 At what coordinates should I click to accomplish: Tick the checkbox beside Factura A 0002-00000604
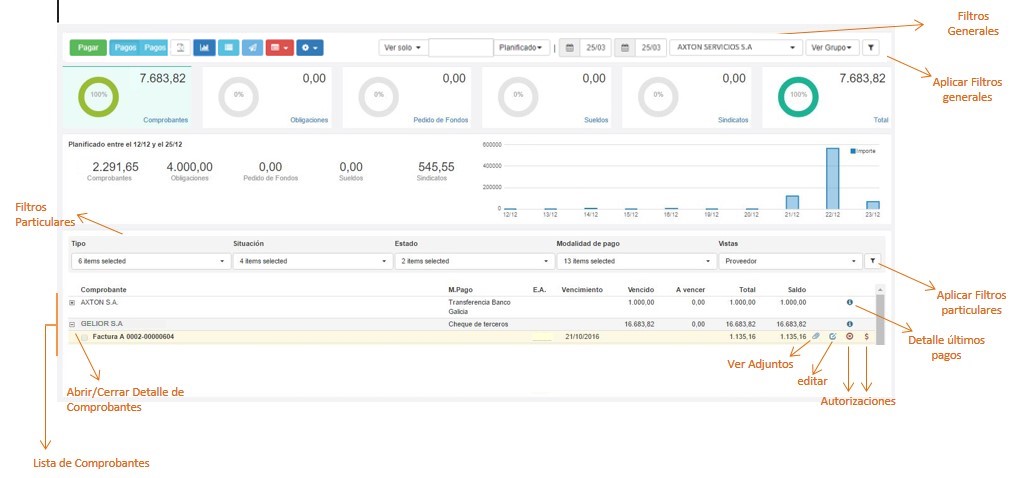(x=85, y=337)
